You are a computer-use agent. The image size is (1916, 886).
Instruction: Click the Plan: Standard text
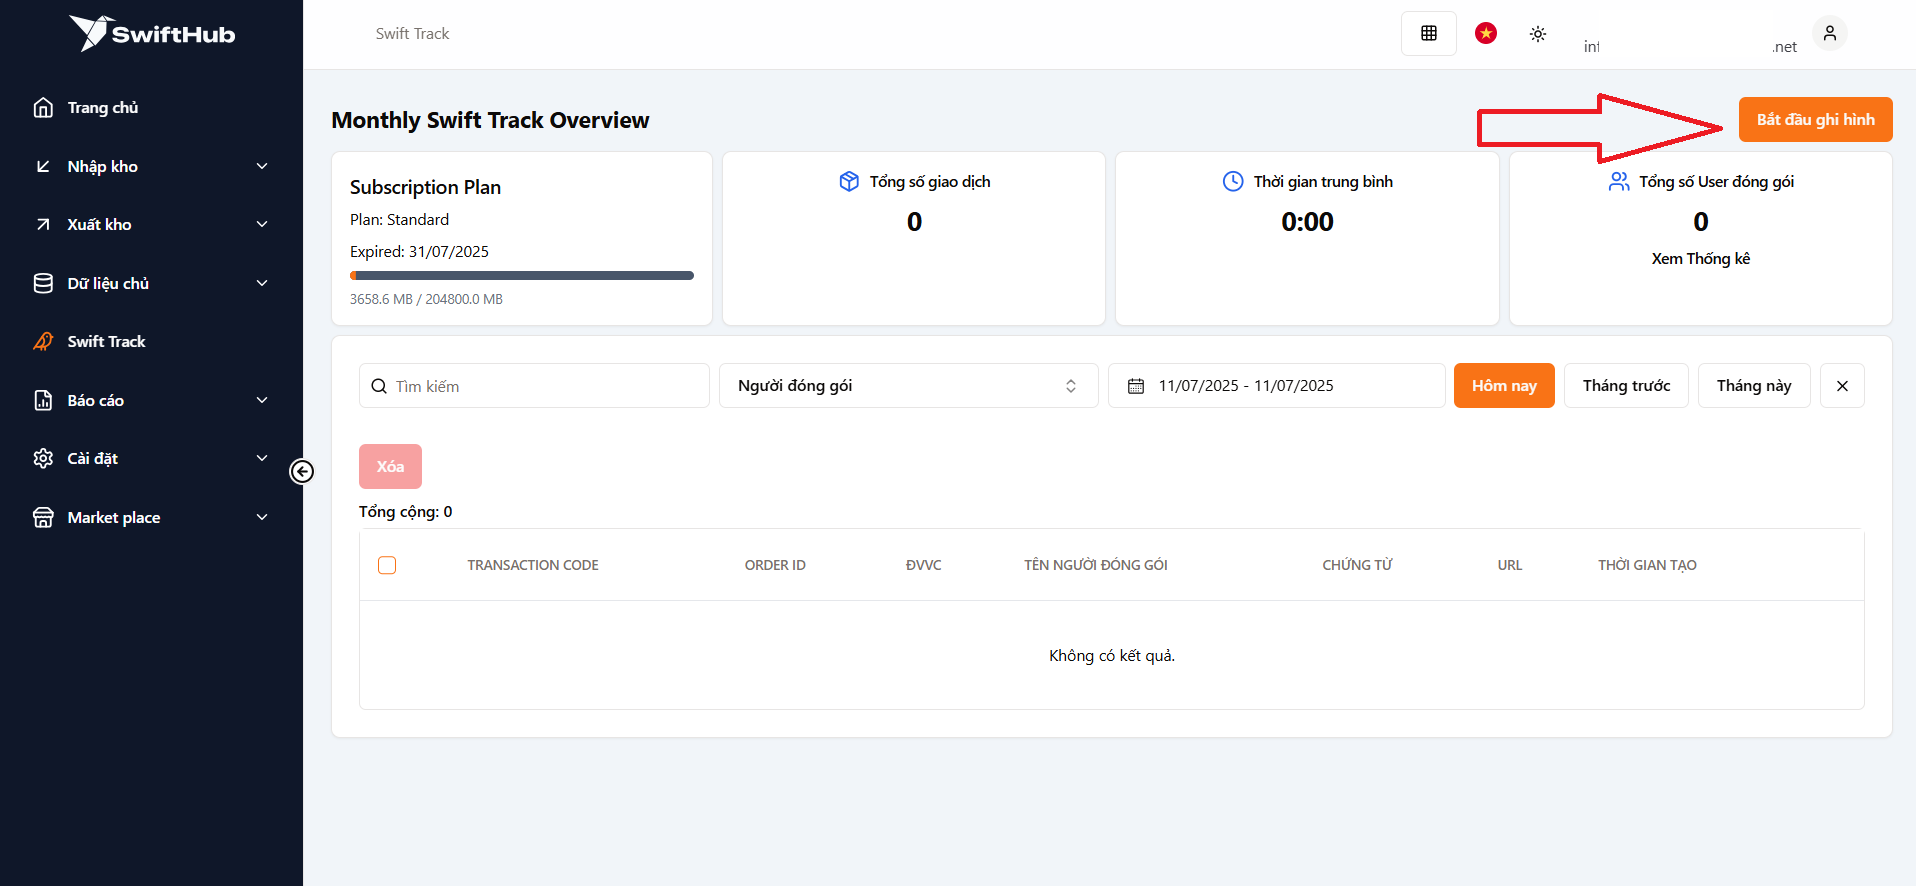[399, 219]
